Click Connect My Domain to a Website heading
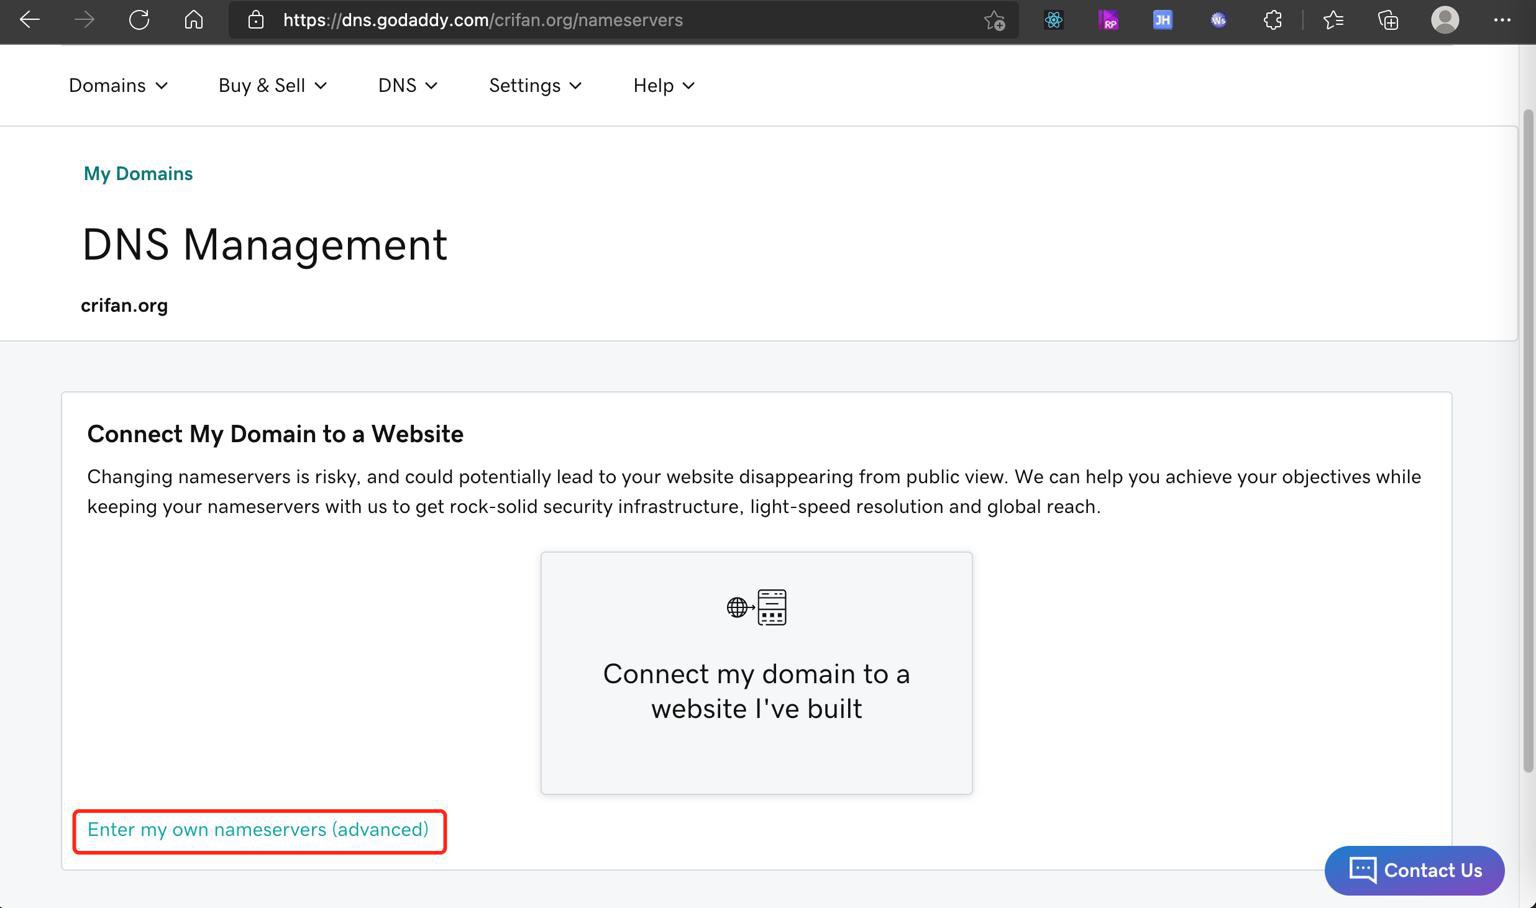Screen dimensions: 1536x908 pos(275,434)
